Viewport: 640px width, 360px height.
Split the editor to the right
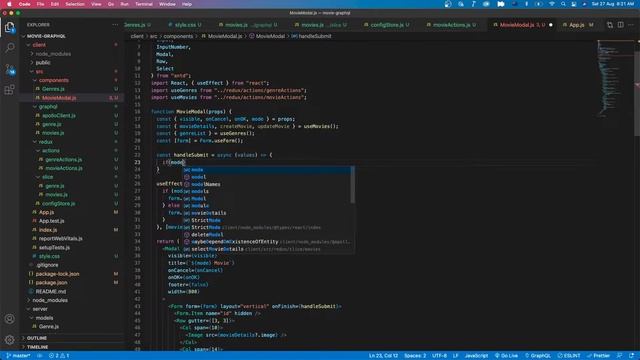pos(620,25)
